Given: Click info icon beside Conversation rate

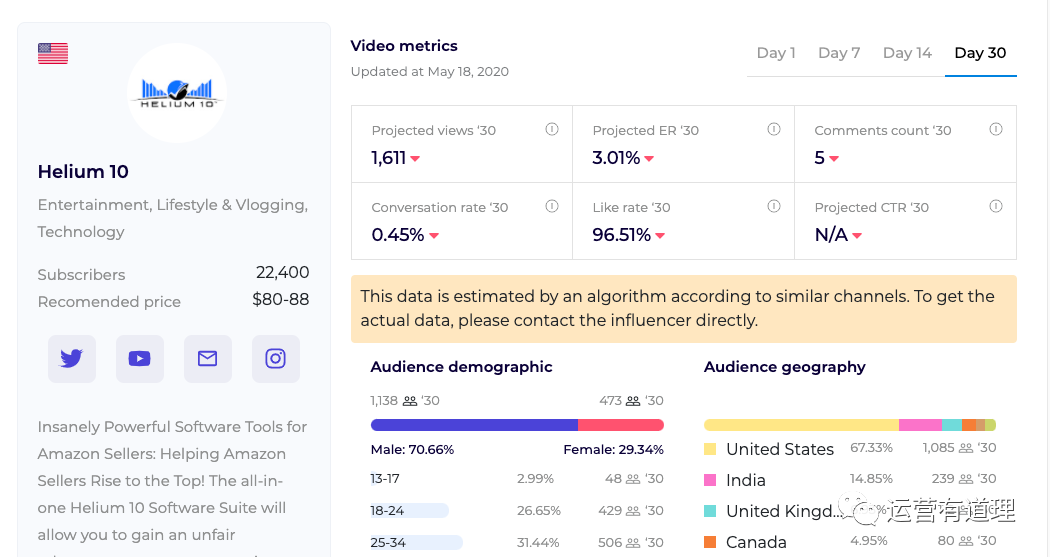Looking at the screenshot, I should click(x=551, y=207).
